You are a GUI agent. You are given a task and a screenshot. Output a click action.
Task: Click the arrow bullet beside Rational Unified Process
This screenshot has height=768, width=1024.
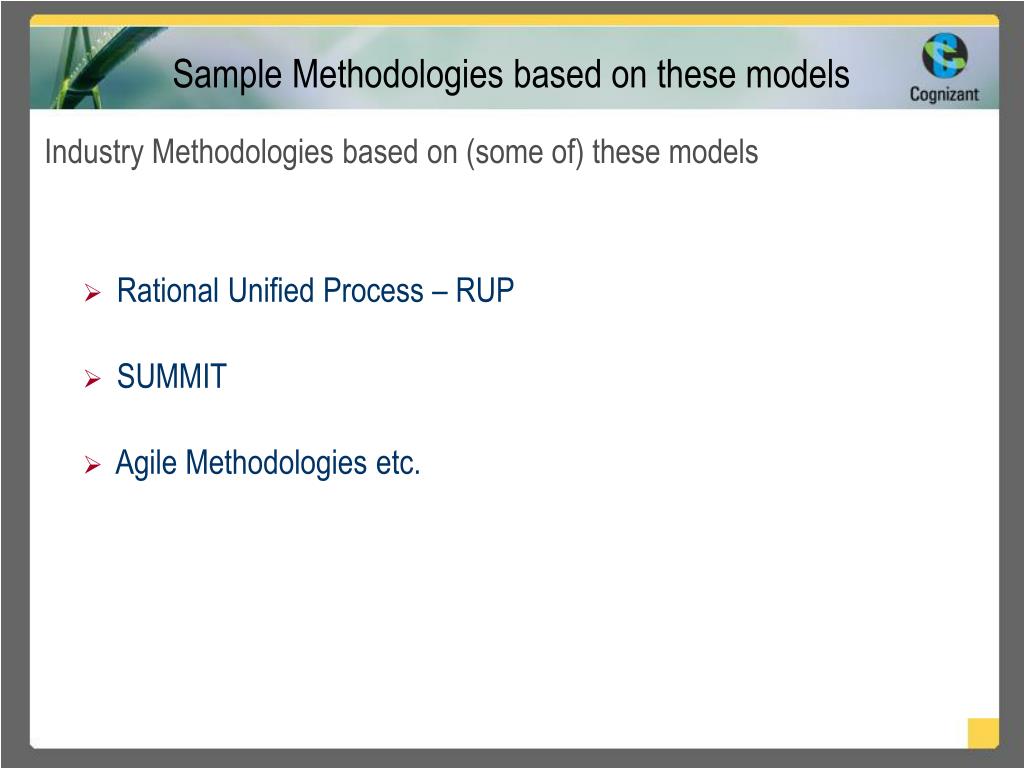(x=93, y=293)
